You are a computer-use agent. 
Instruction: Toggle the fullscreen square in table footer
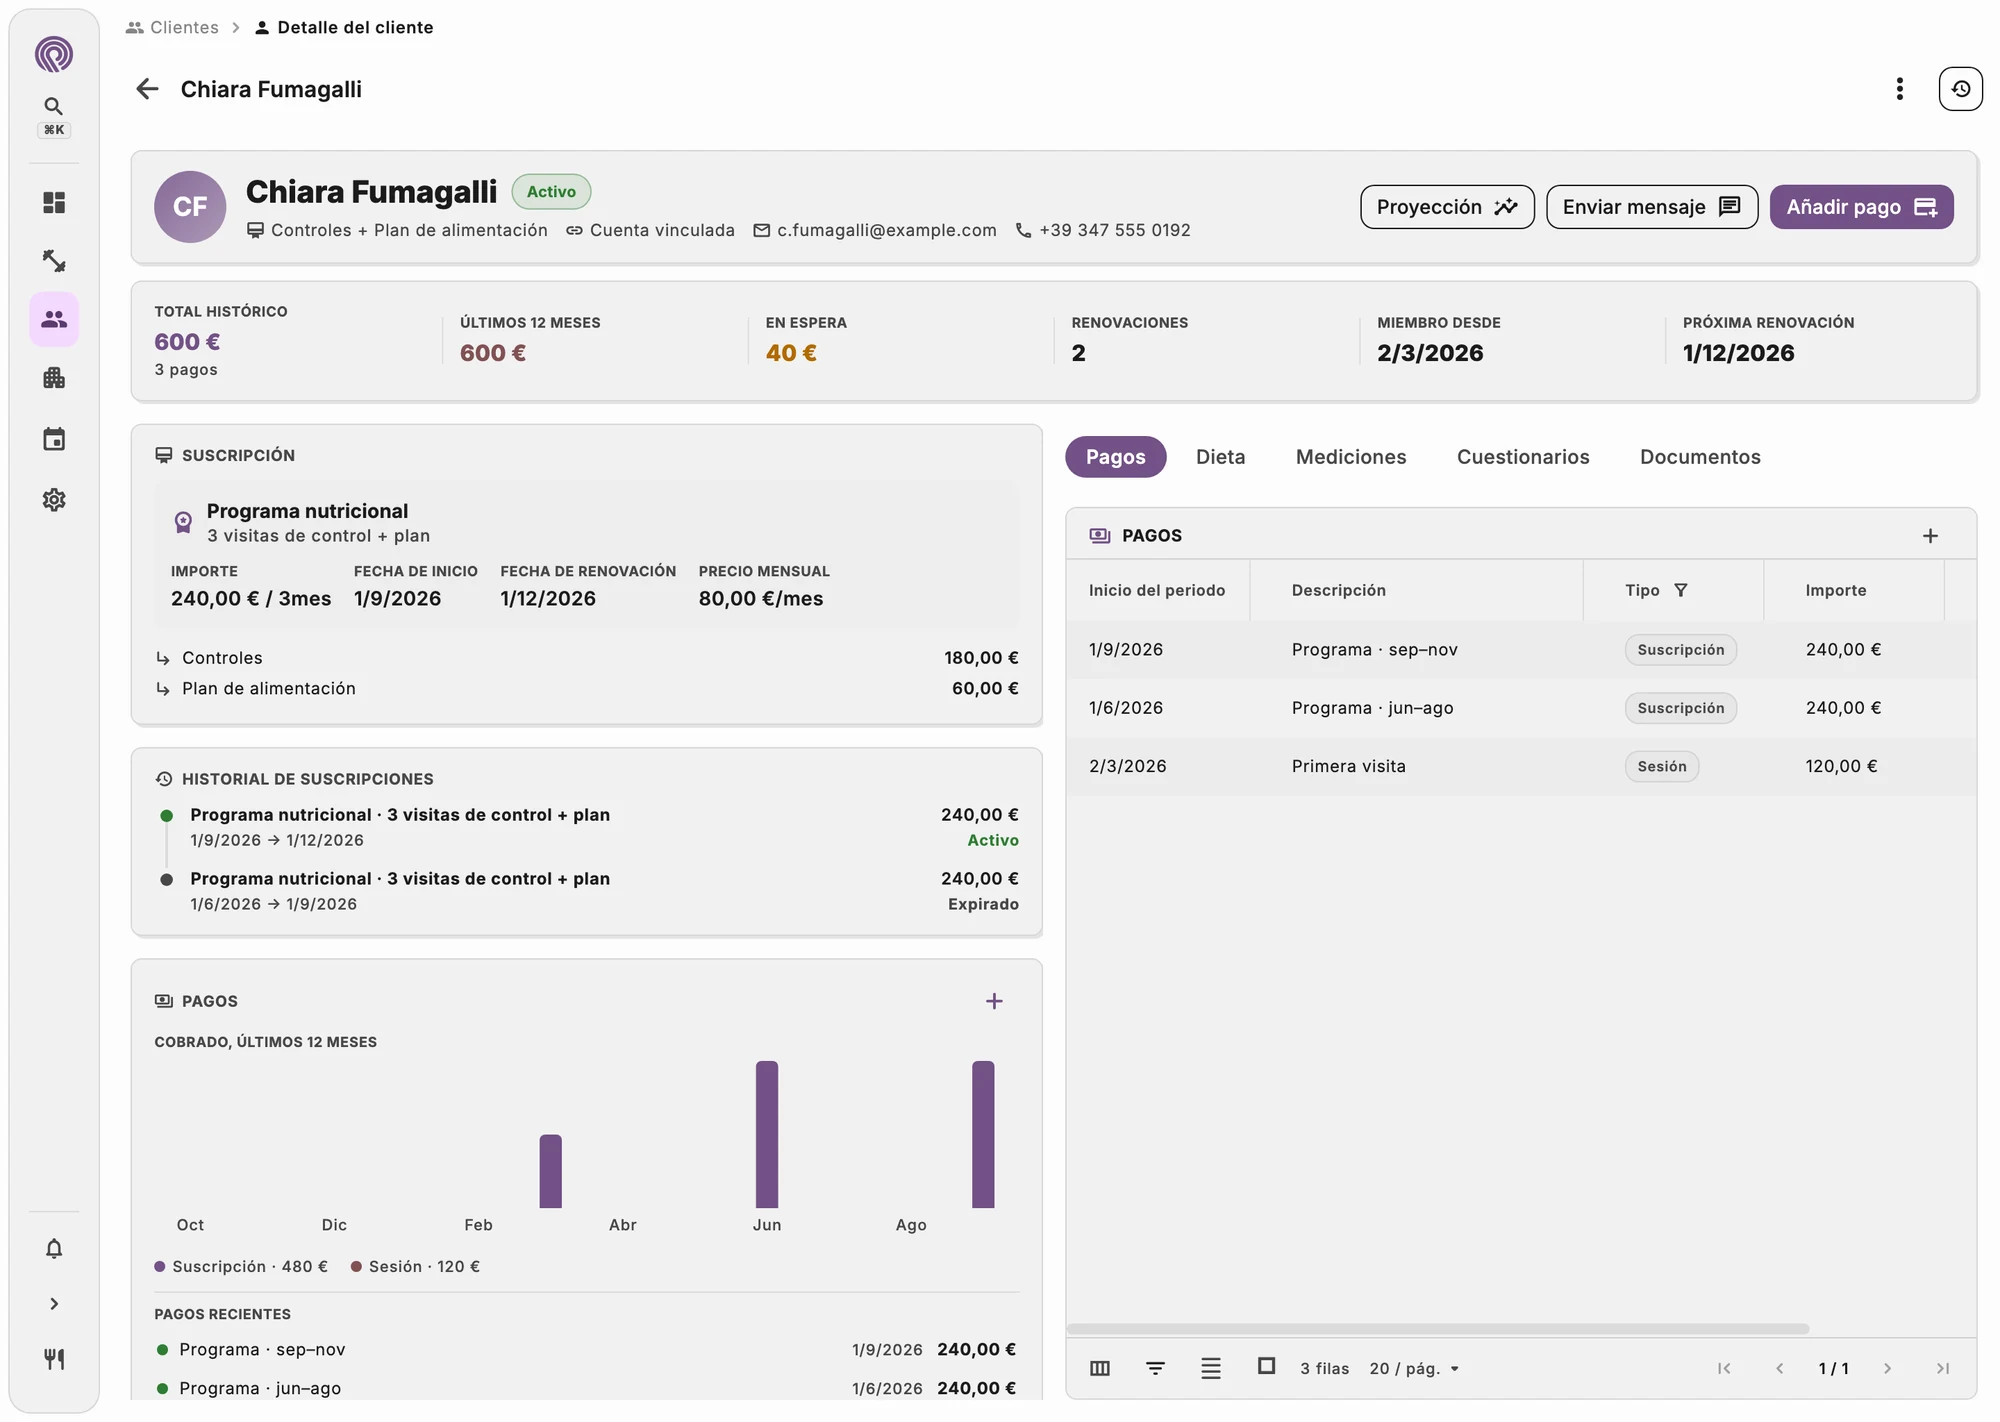(1266, 1366)
